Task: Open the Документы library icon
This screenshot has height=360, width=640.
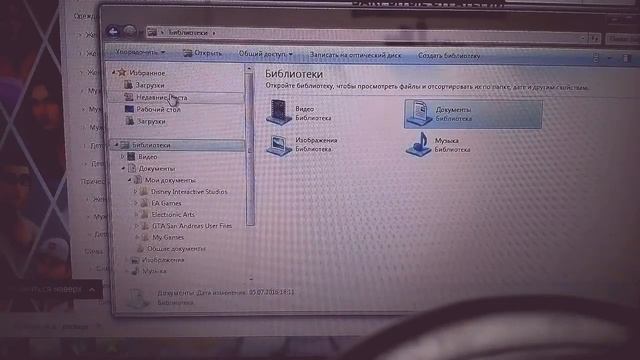Action: click(x=419, y=113)
